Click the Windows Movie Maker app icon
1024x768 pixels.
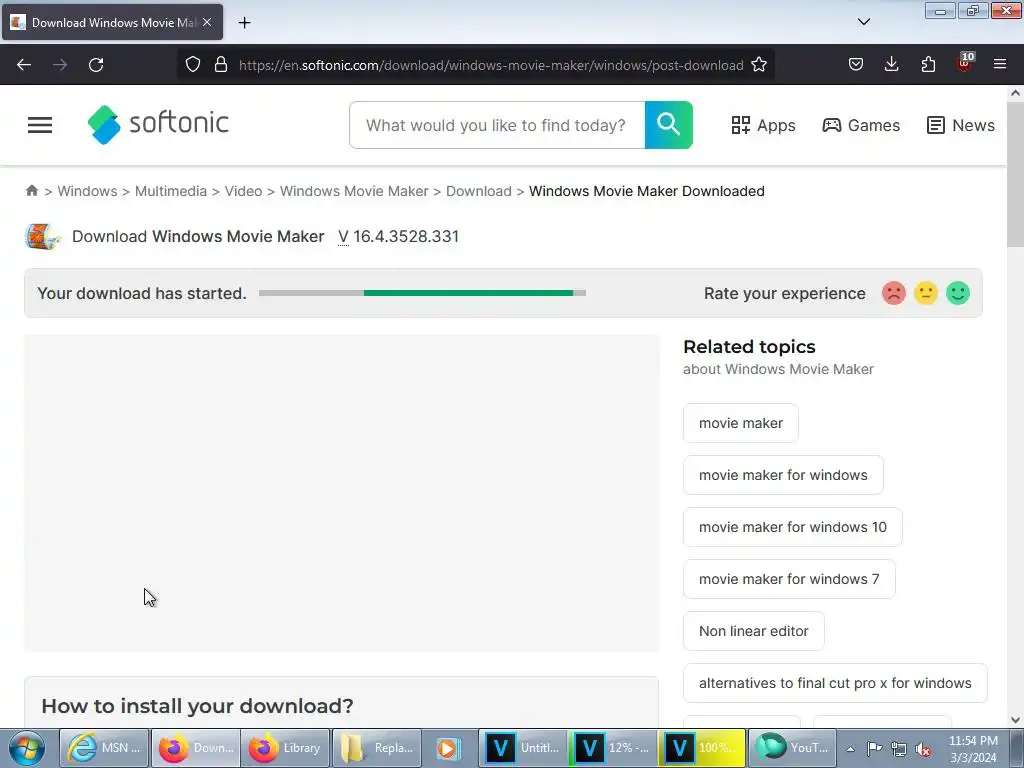[42, 236]
